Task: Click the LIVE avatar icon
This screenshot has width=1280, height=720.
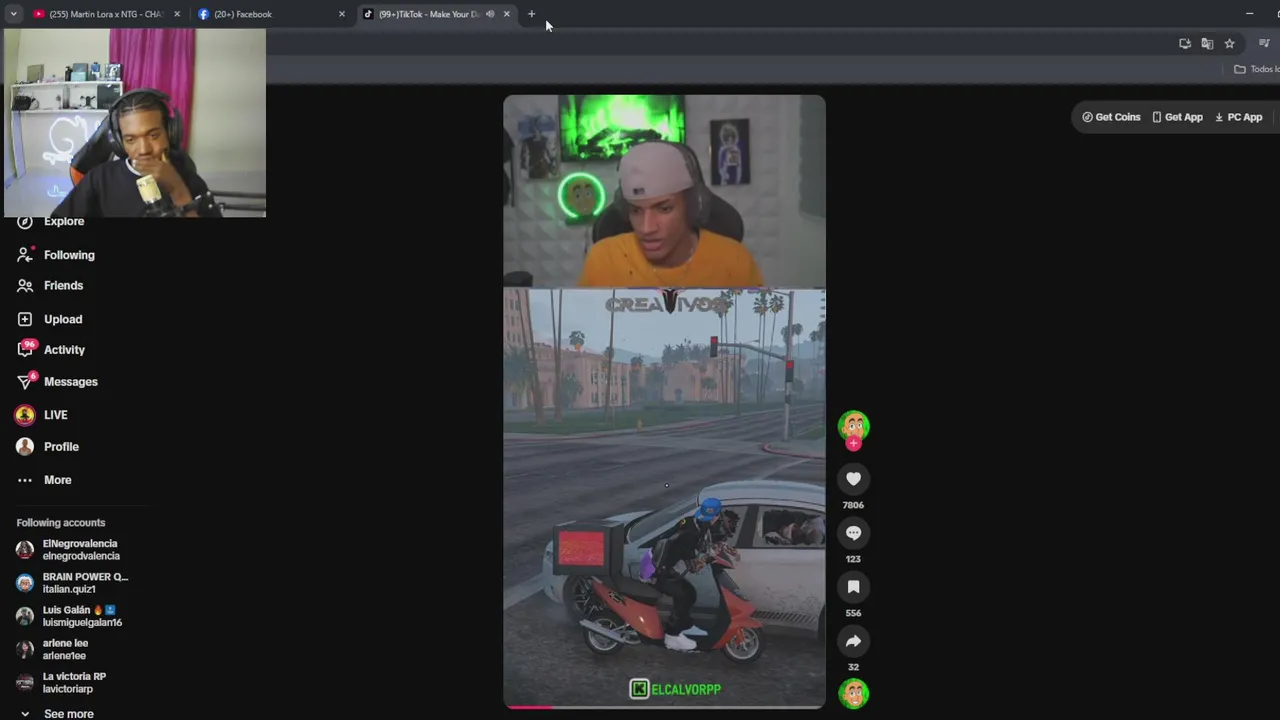Action: click(25, 415)
